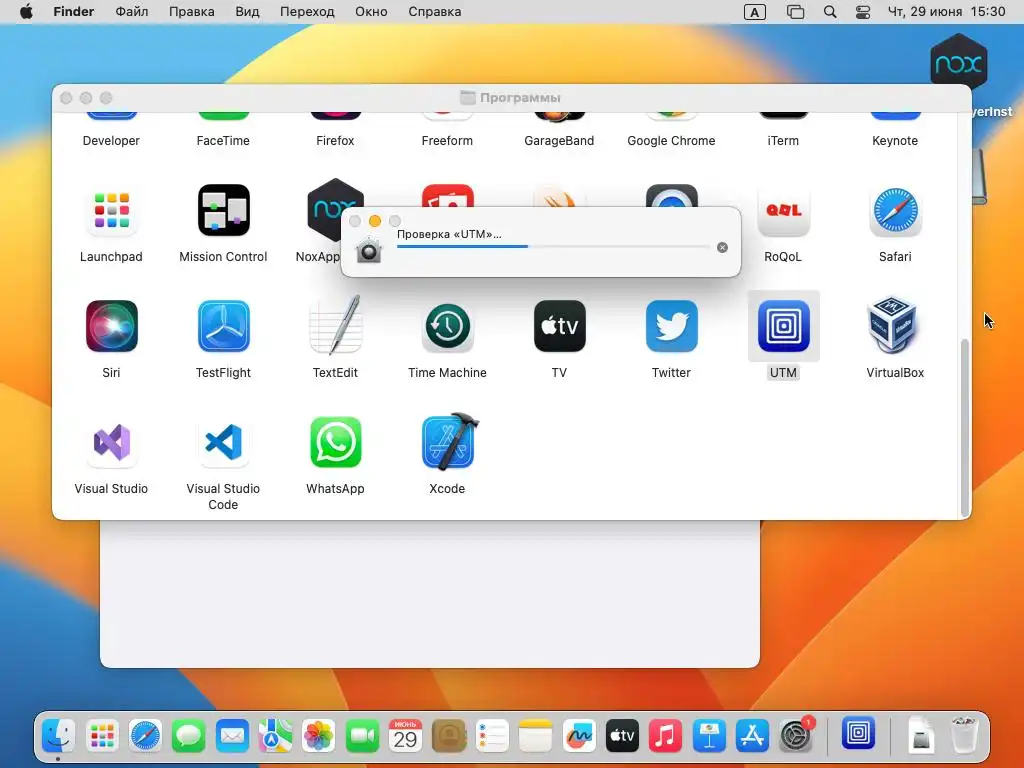1024x768 pixels.
Task: Open Control Center in menu bar
Action: click(x=863, y=12)
